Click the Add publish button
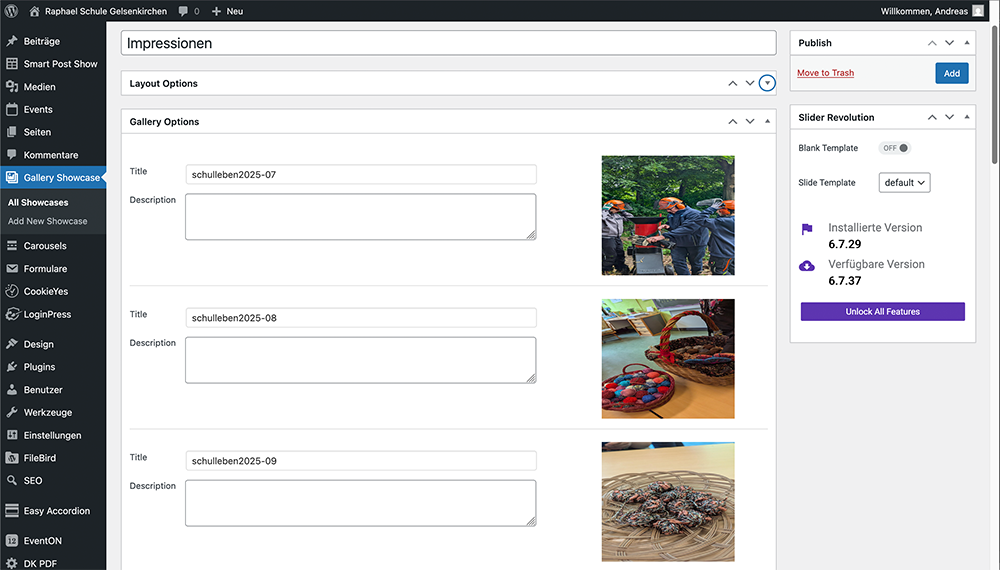 click(952, 73)
